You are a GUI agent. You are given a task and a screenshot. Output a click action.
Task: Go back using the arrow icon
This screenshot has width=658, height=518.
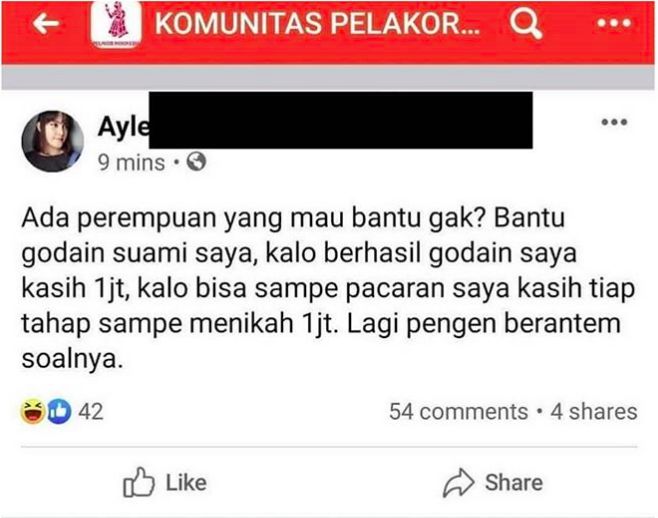[45, 24]
